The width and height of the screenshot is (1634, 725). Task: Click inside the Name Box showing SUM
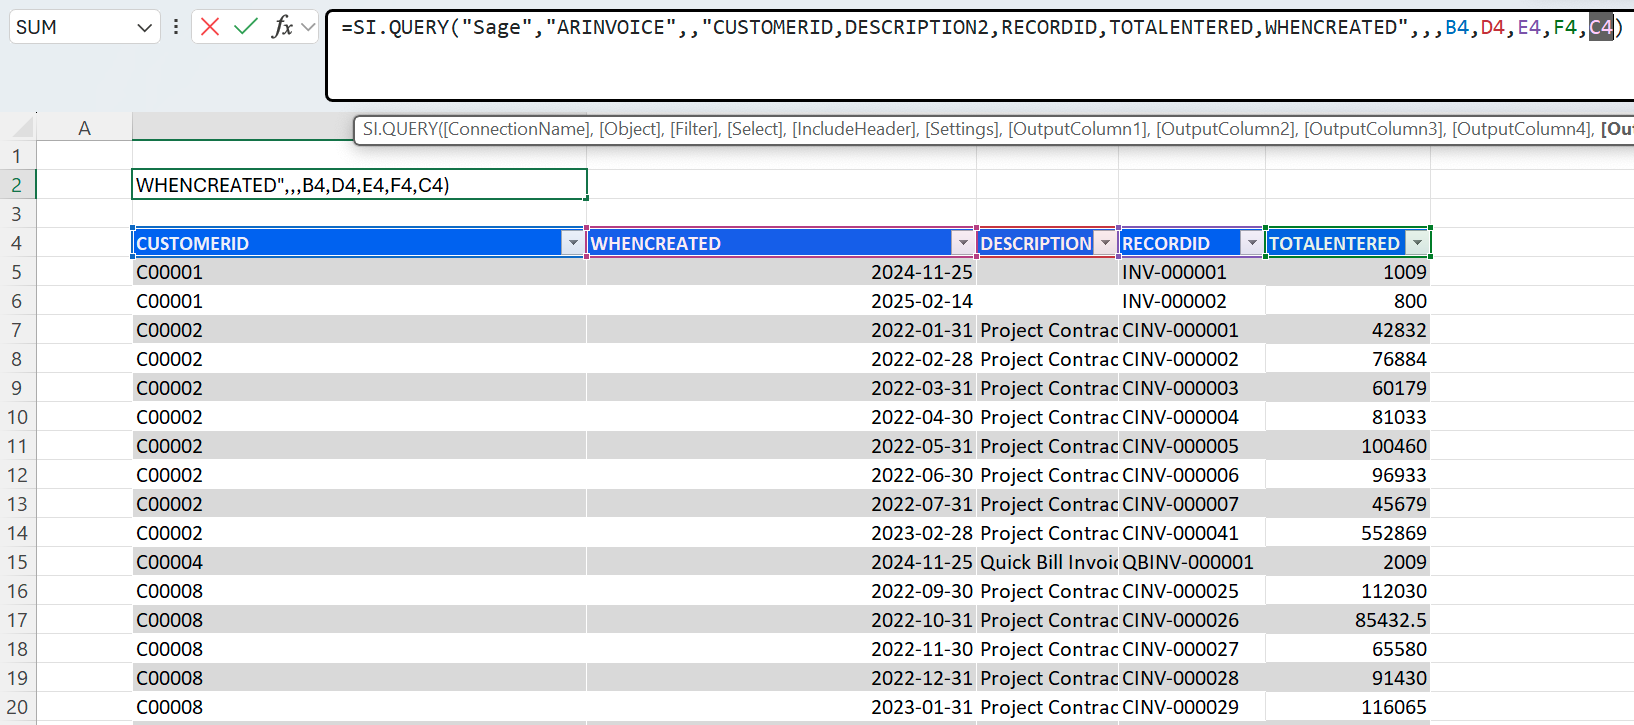pos(70,28)
